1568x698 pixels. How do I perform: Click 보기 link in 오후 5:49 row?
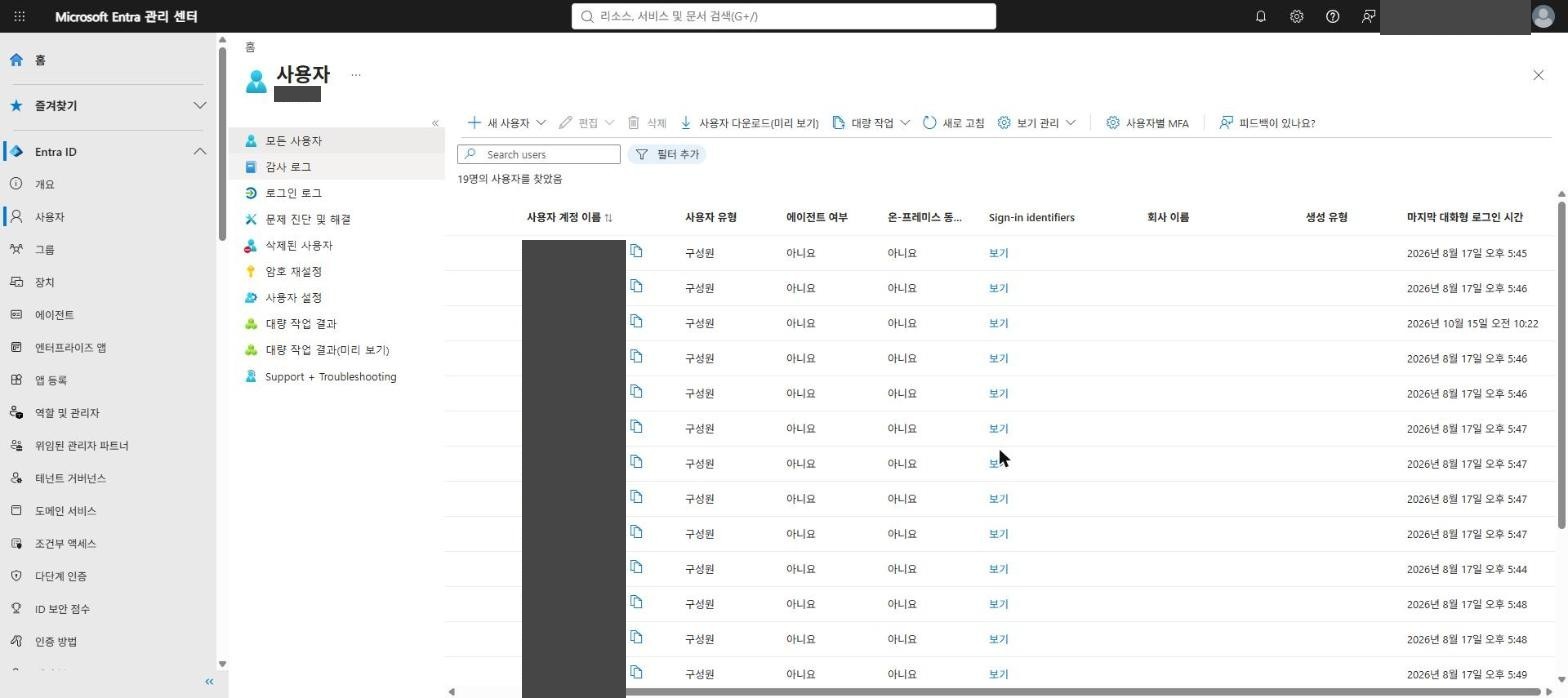pyautogui.click(x=998, y=674)
